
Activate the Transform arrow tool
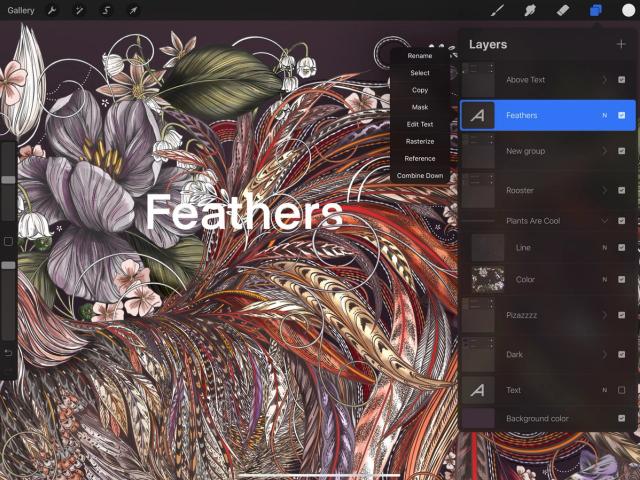133,10
